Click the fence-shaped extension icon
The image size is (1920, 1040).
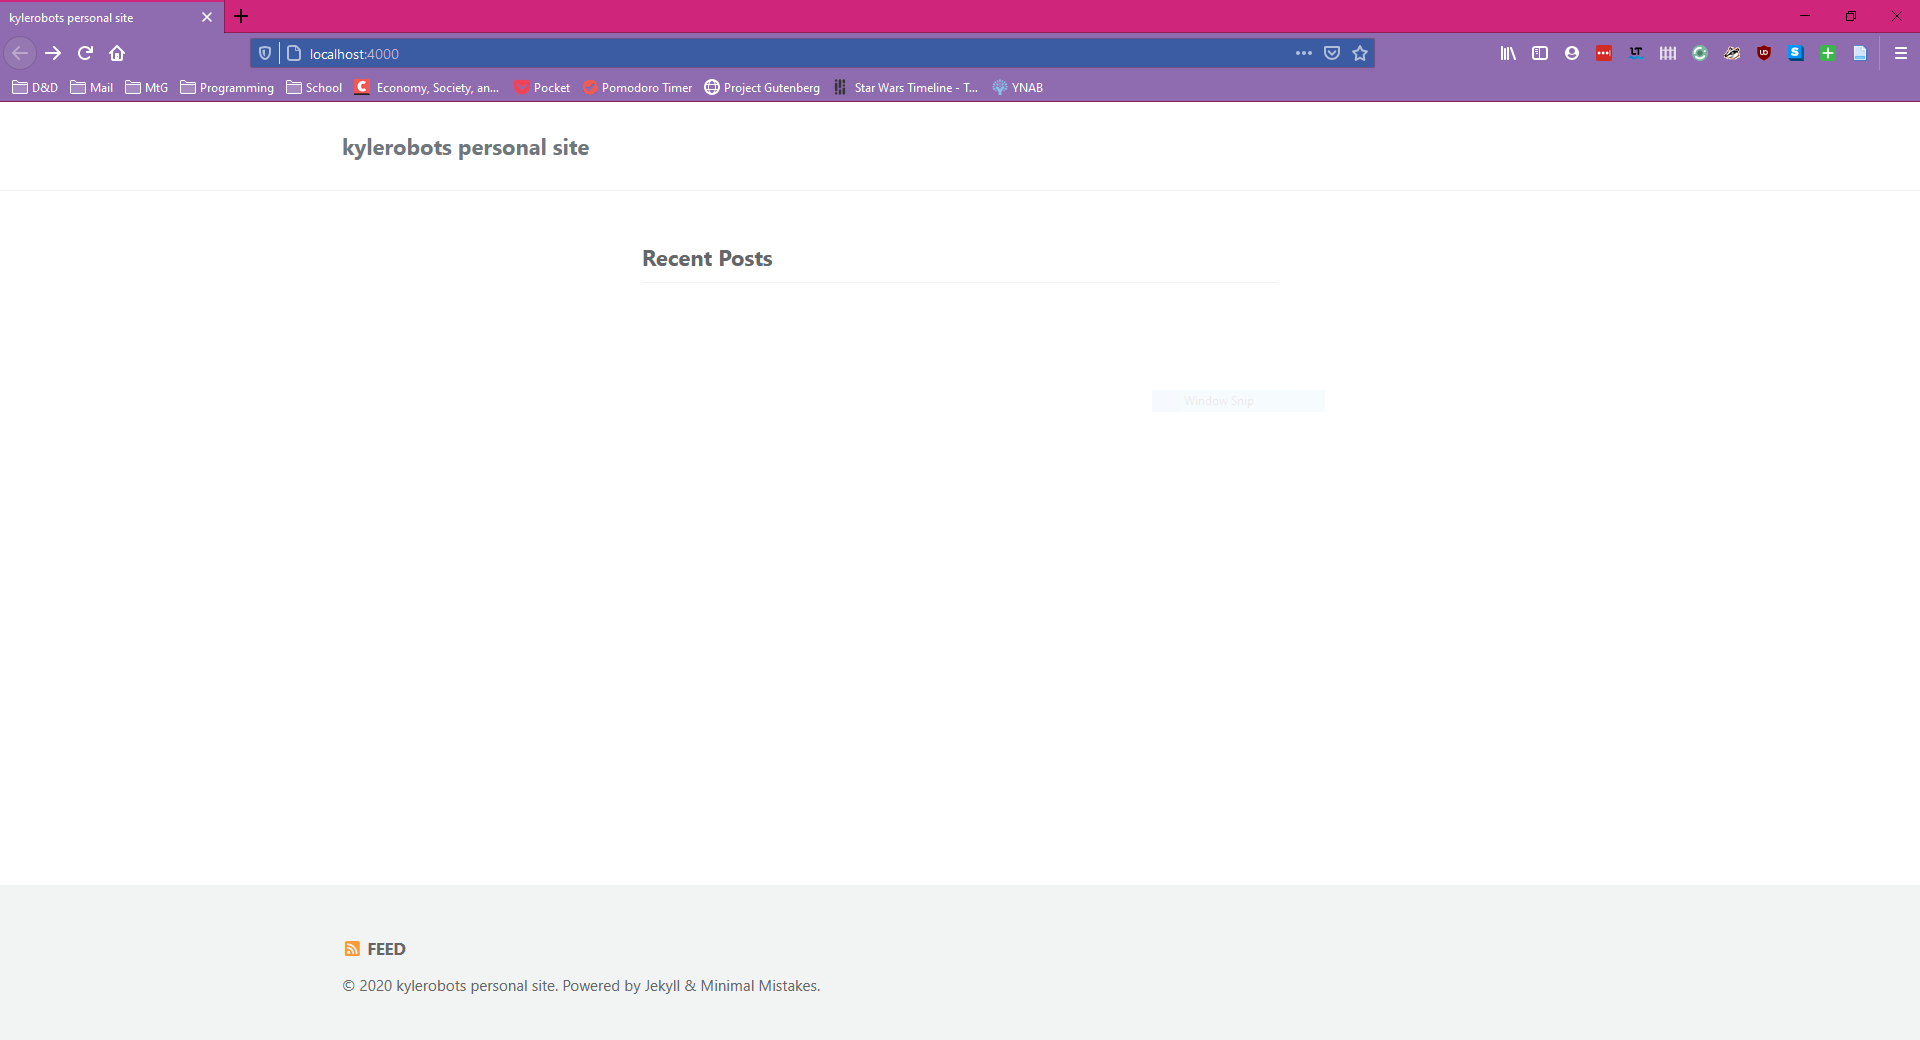click(1668, 53)
